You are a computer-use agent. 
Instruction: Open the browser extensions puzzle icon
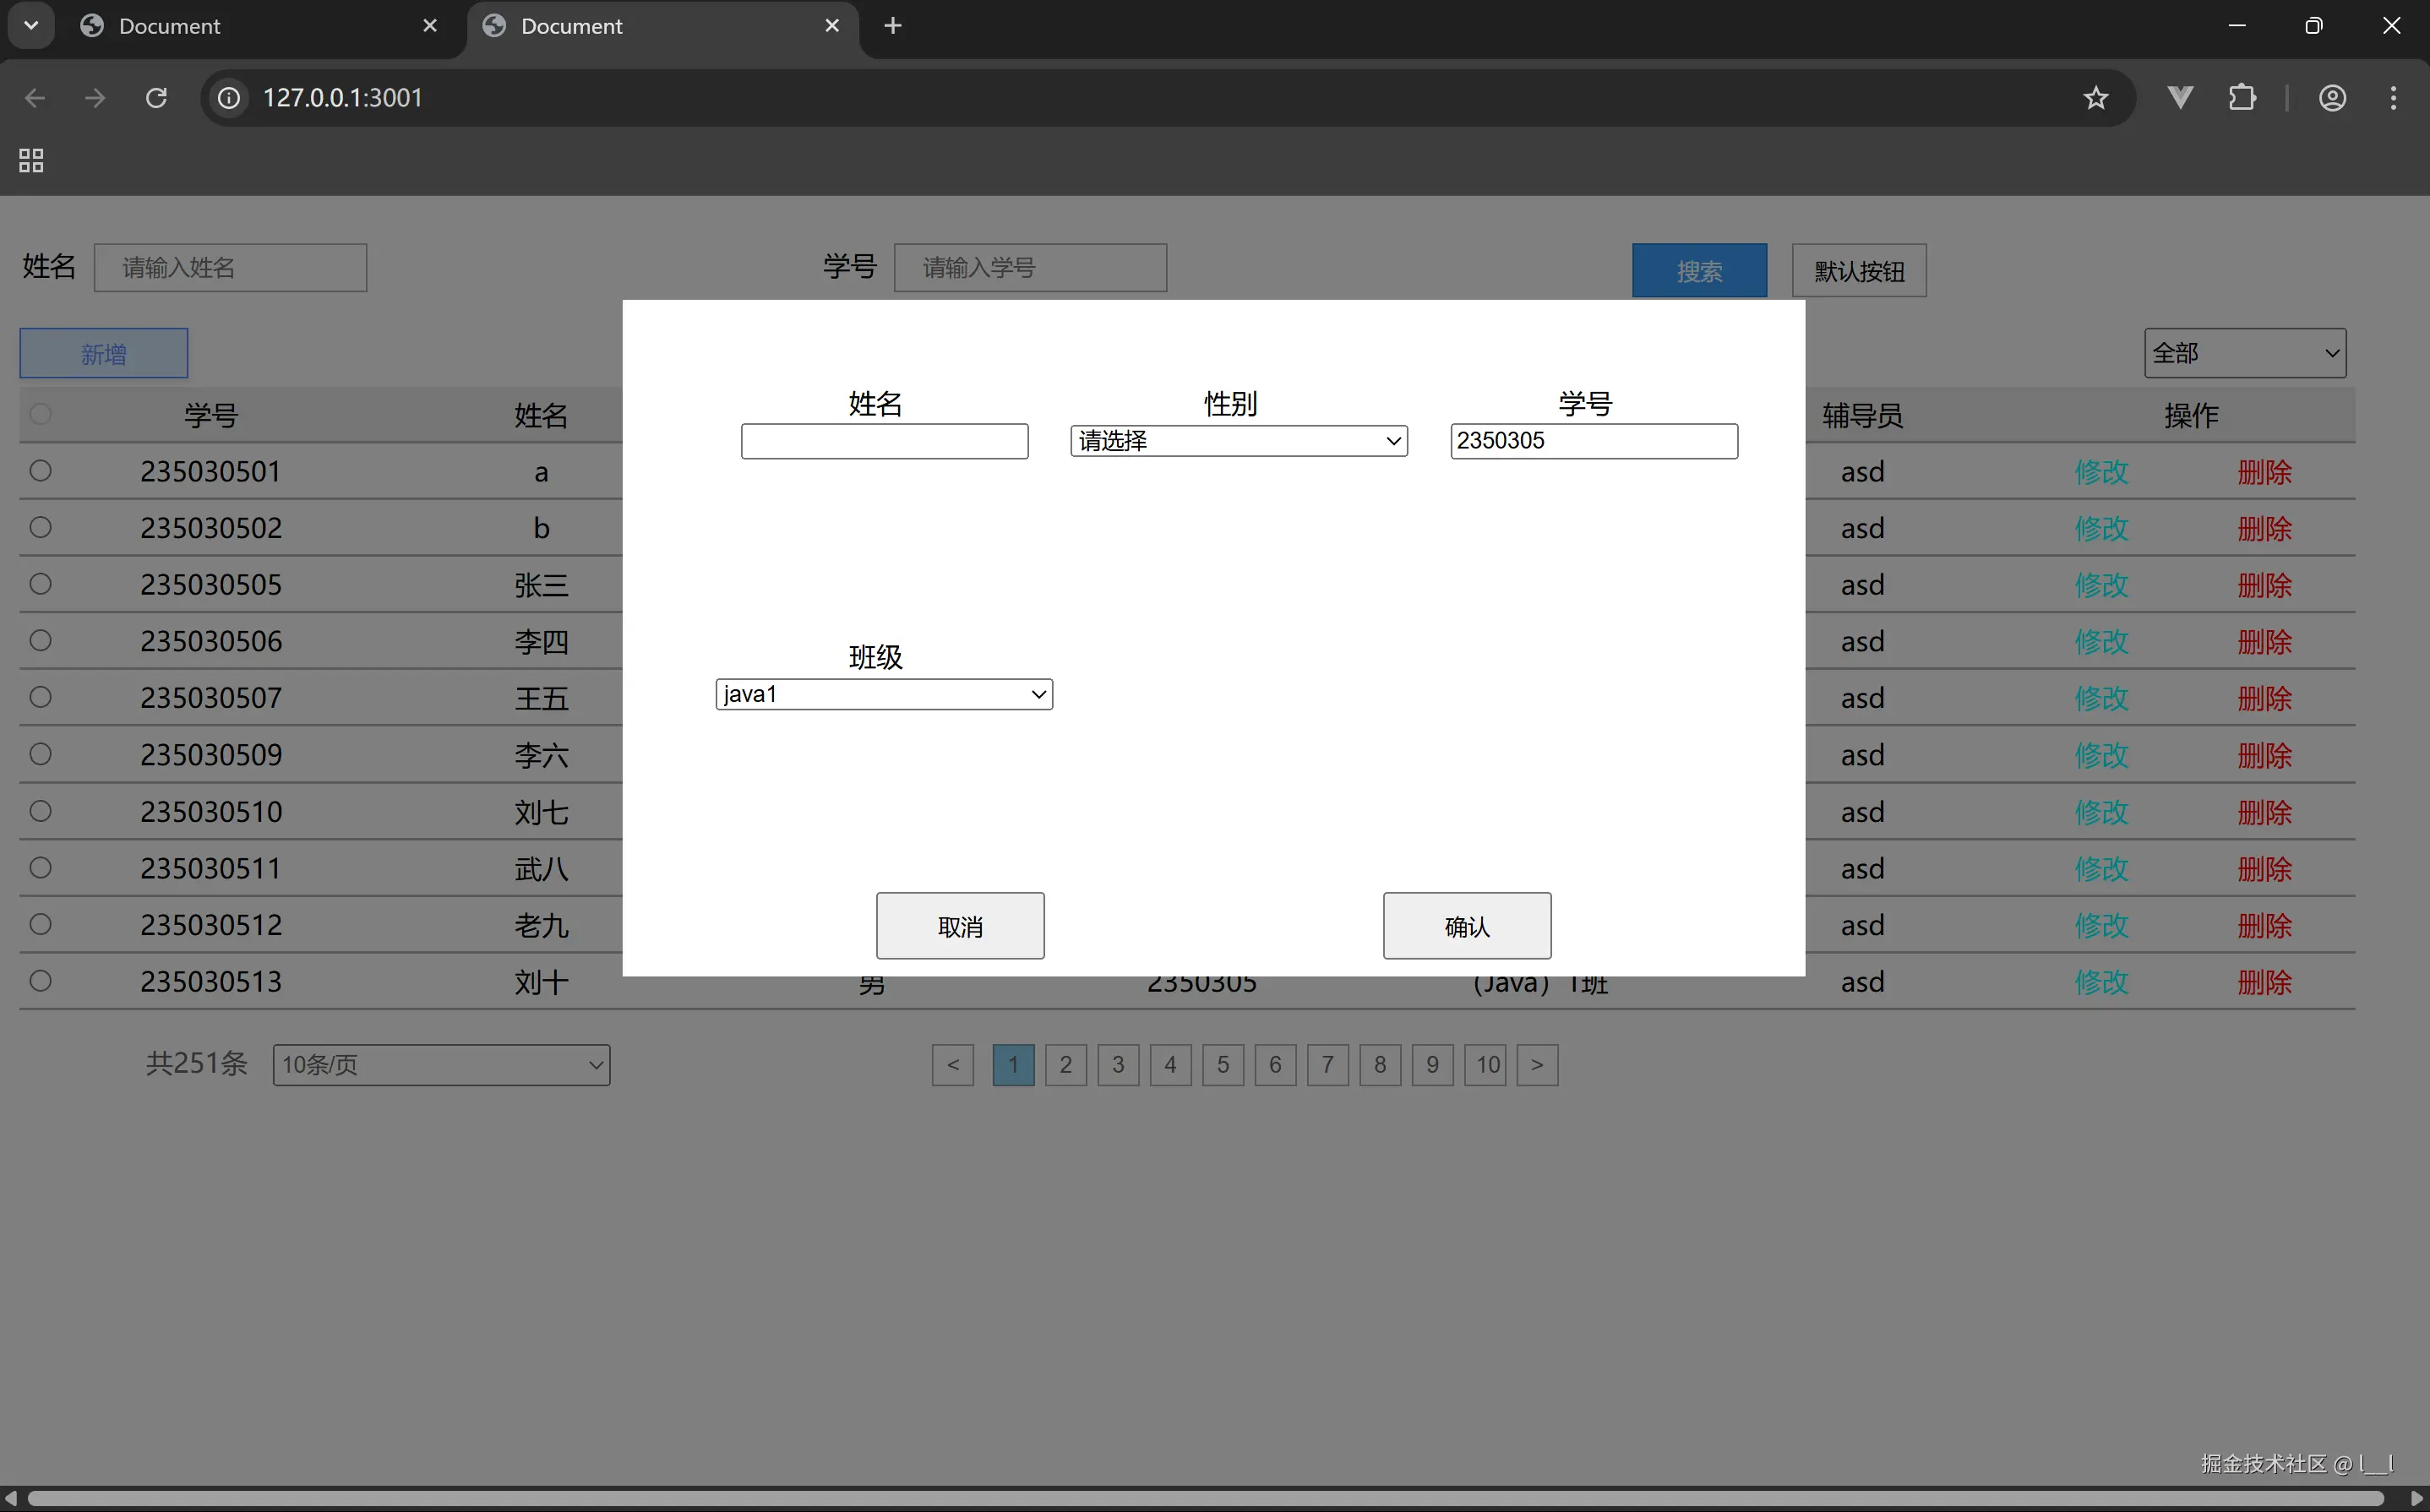[x=2243, y=97]
